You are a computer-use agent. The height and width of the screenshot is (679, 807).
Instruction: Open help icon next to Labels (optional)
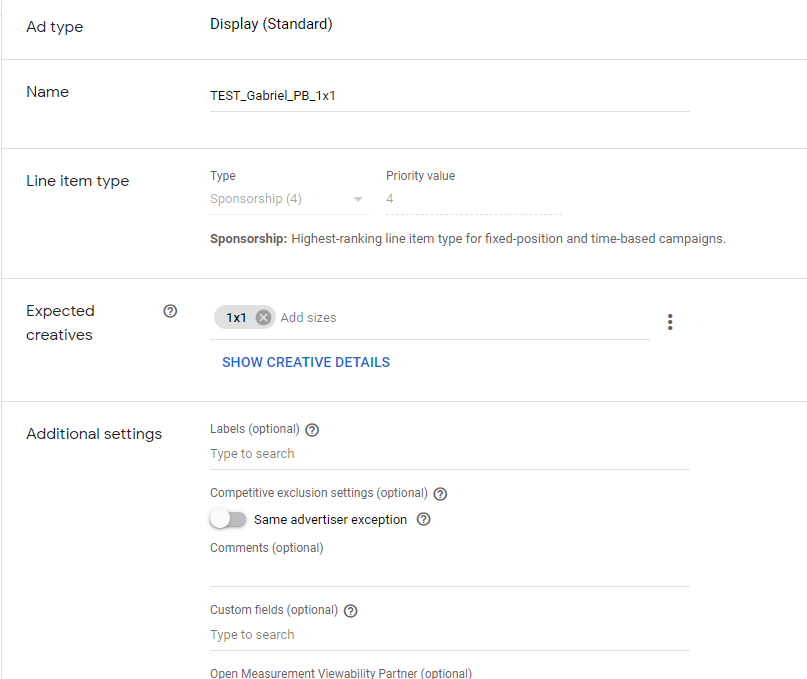(312, 430)
